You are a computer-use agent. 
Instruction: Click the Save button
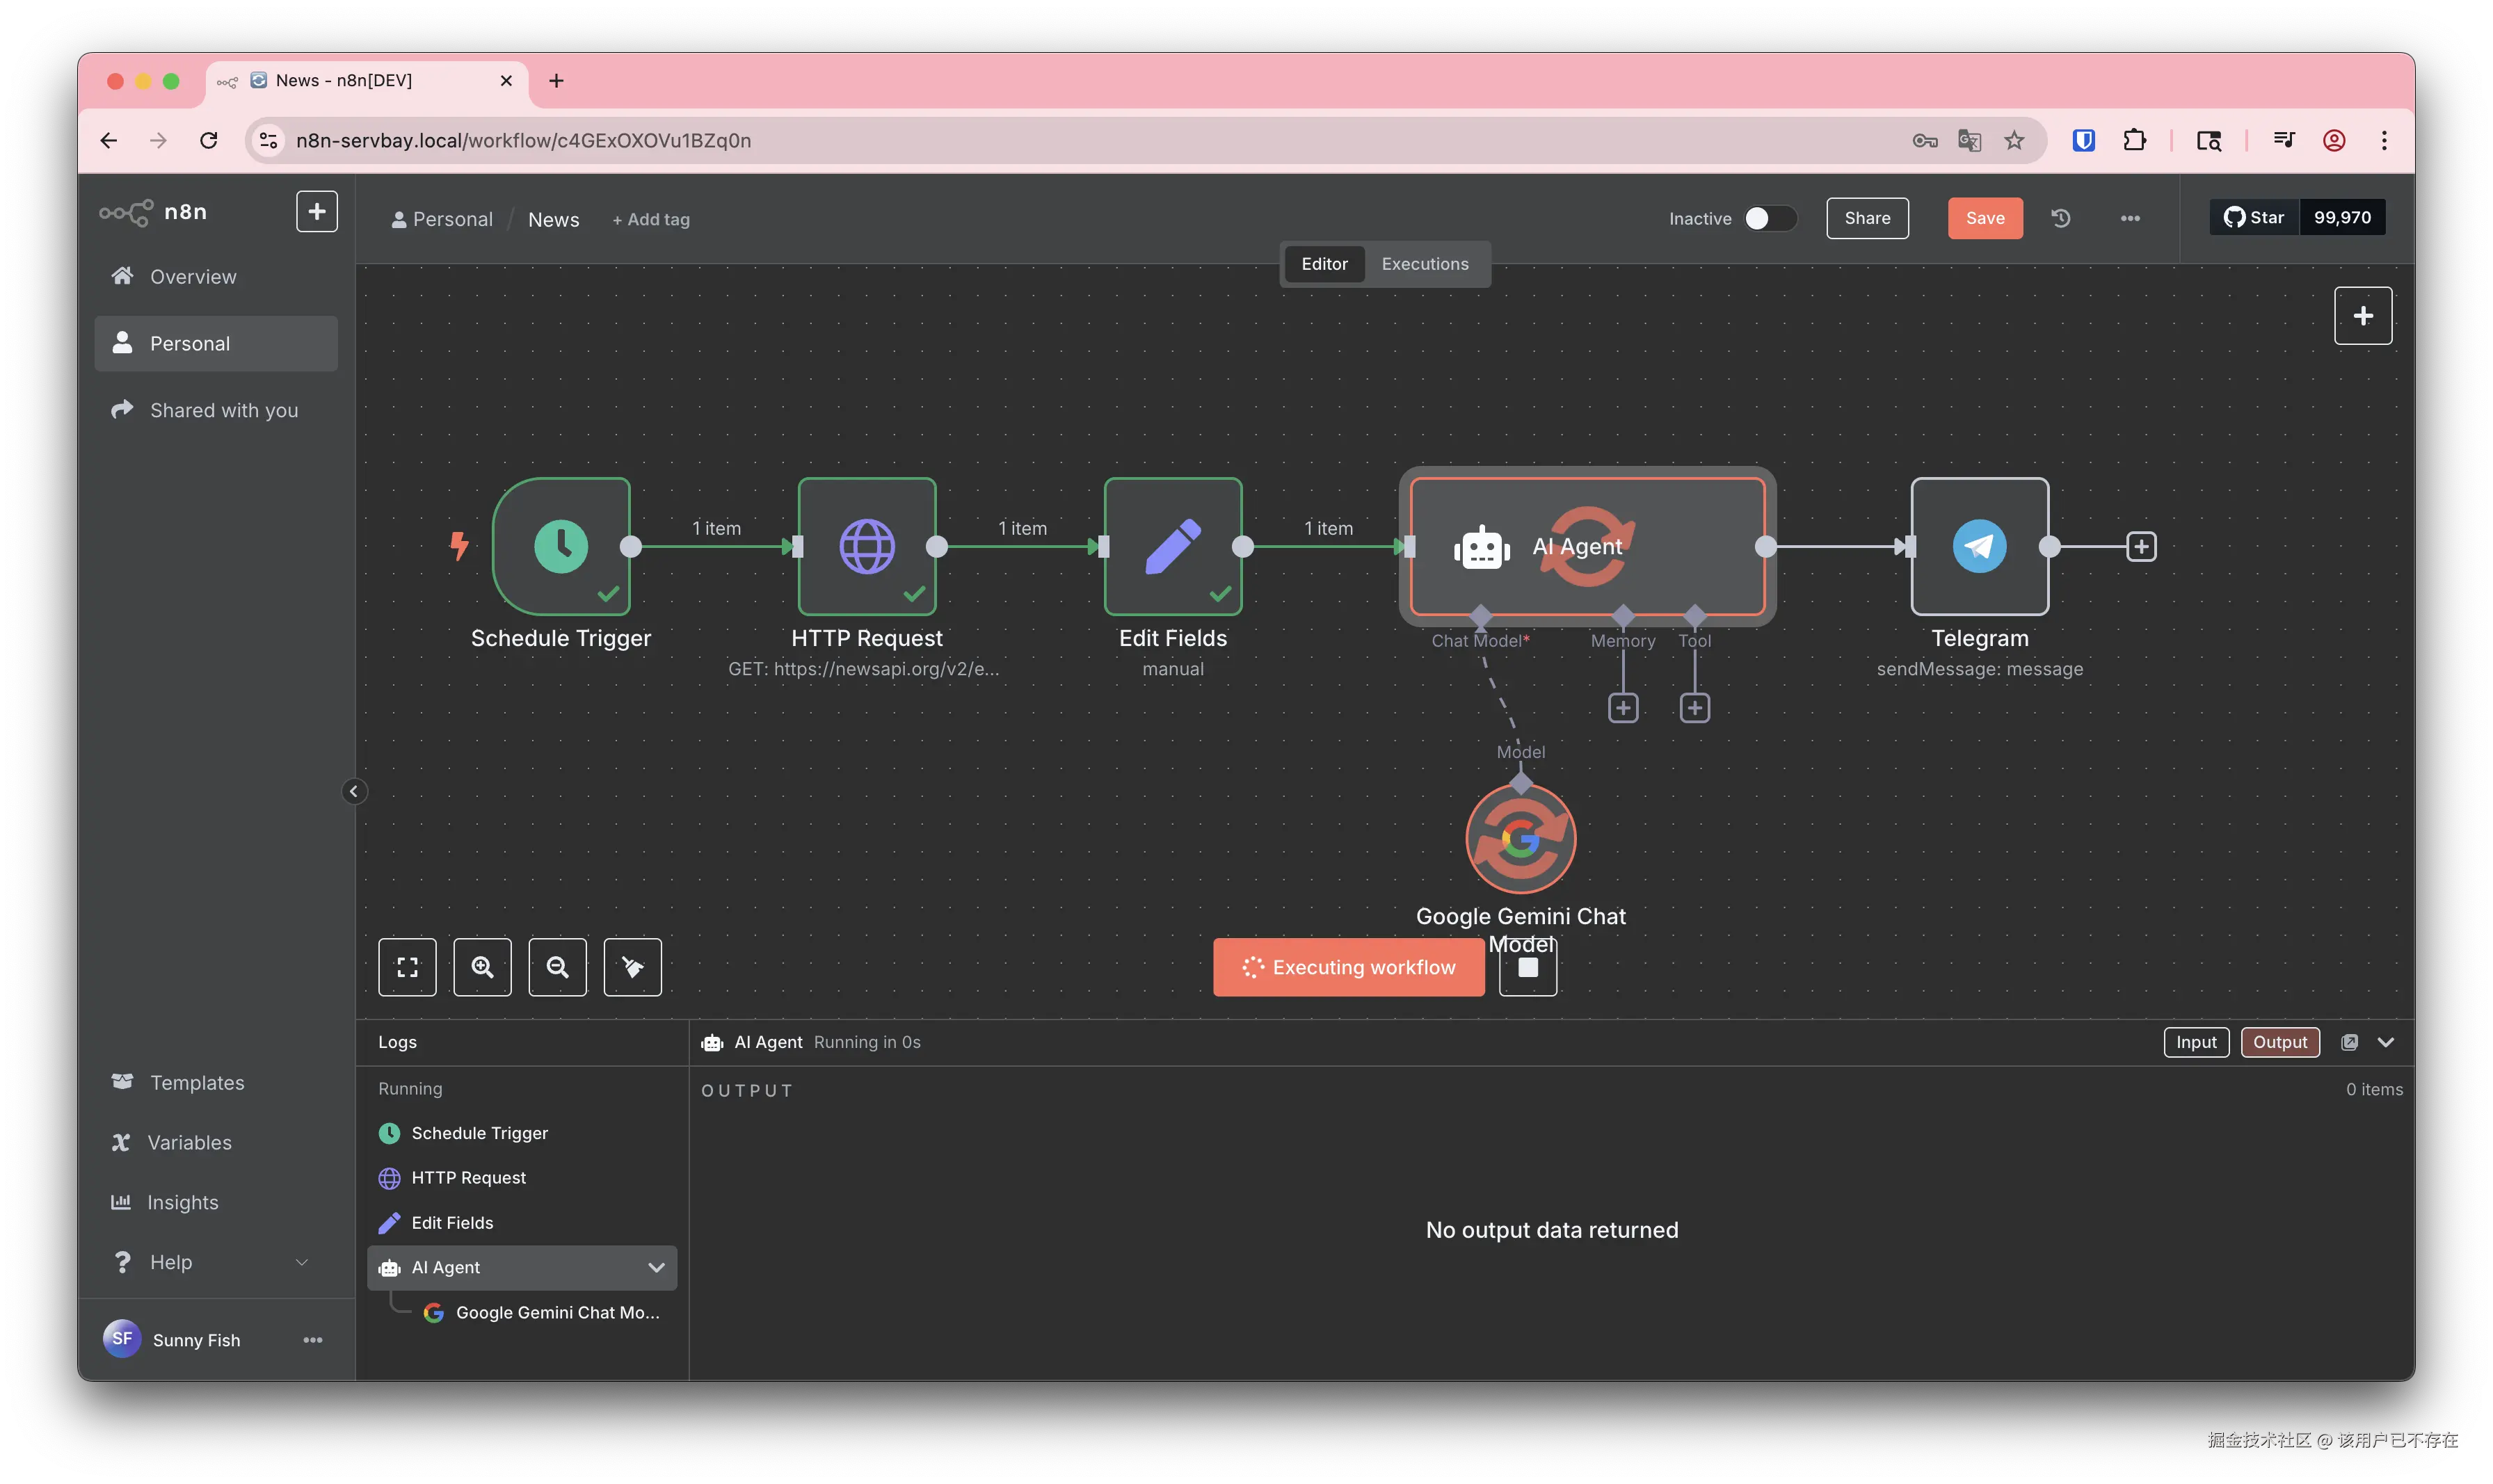tap(1984, 218)
